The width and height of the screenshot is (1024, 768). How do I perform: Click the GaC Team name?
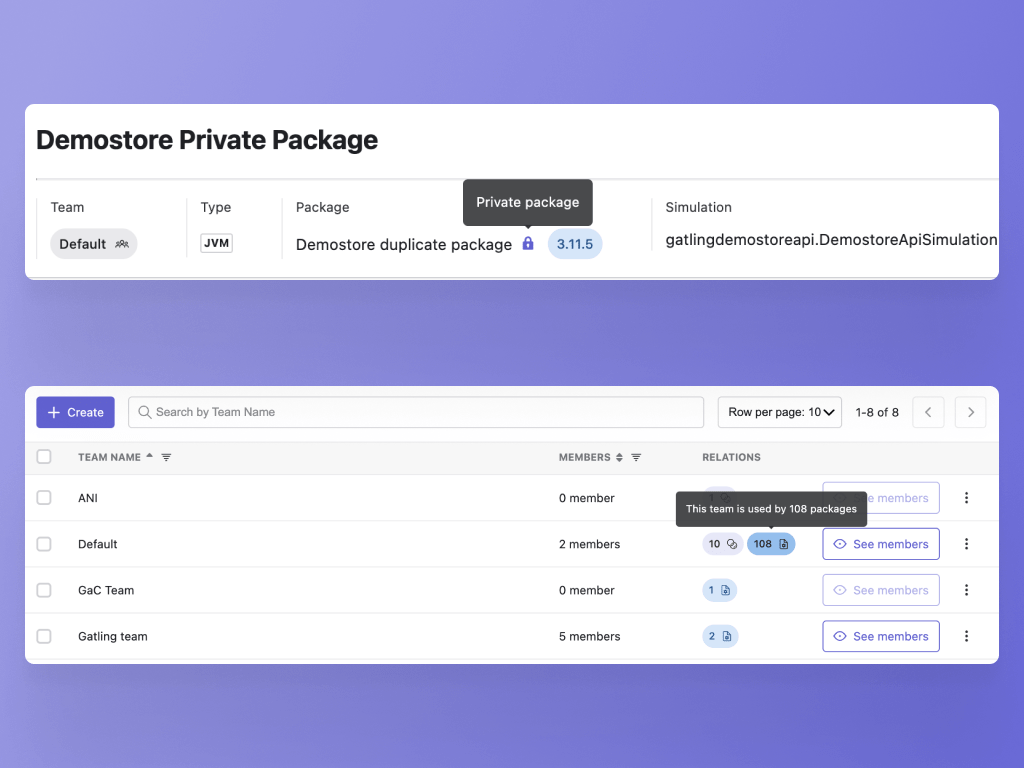[x=106, y=590]
